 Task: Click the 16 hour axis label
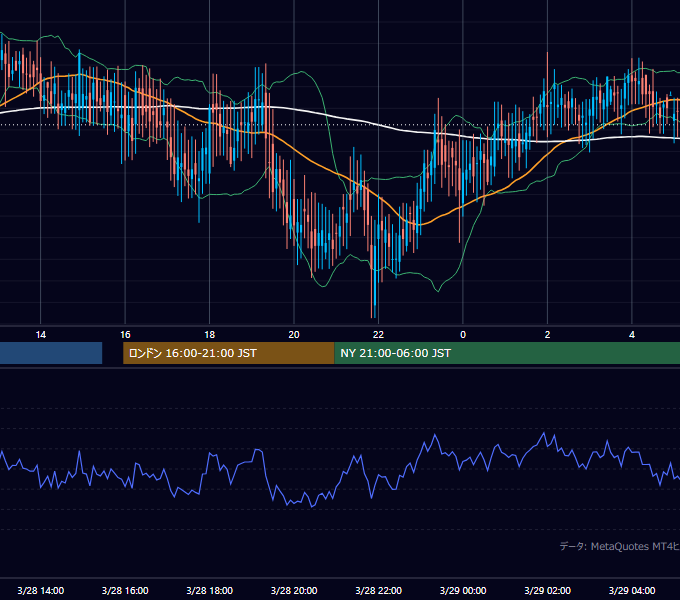coord(125,335)
